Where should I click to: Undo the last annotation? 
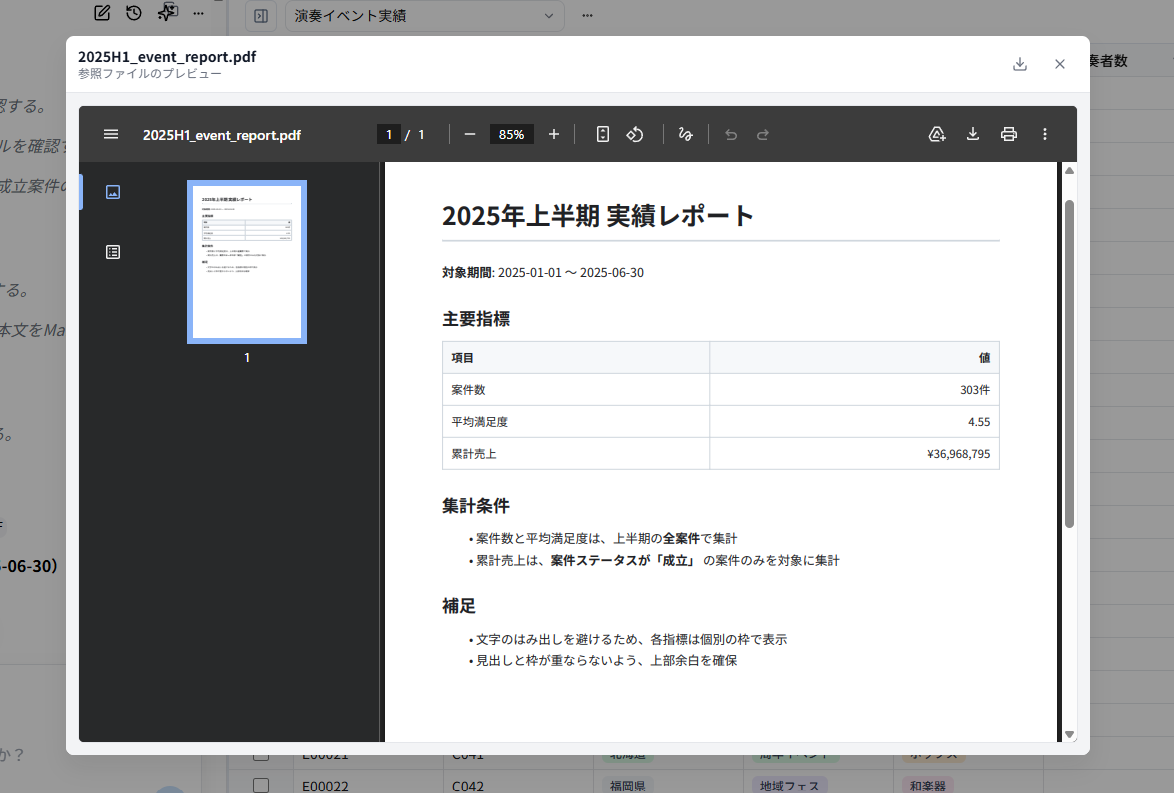(x=731, y=135)
